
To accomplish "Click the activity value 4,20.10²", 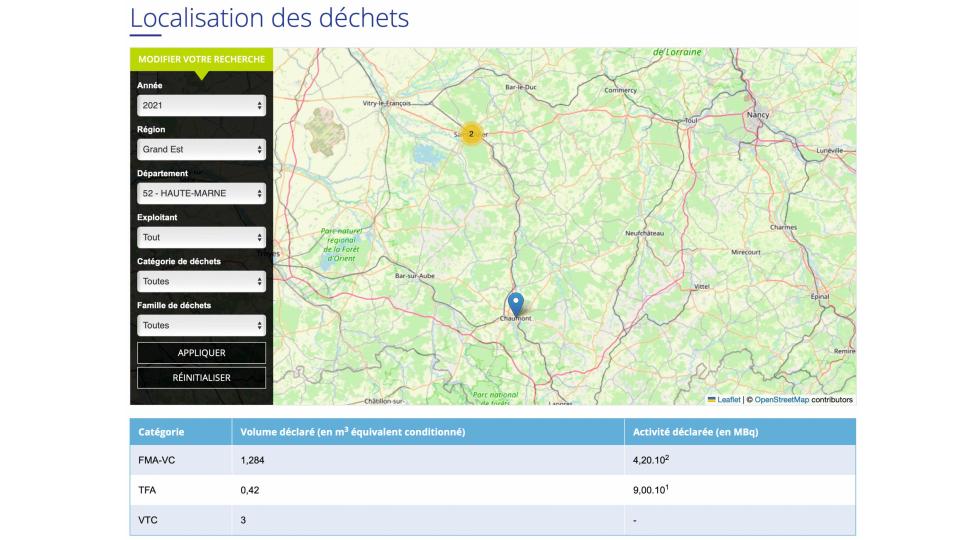I will [x=651, y=460].
